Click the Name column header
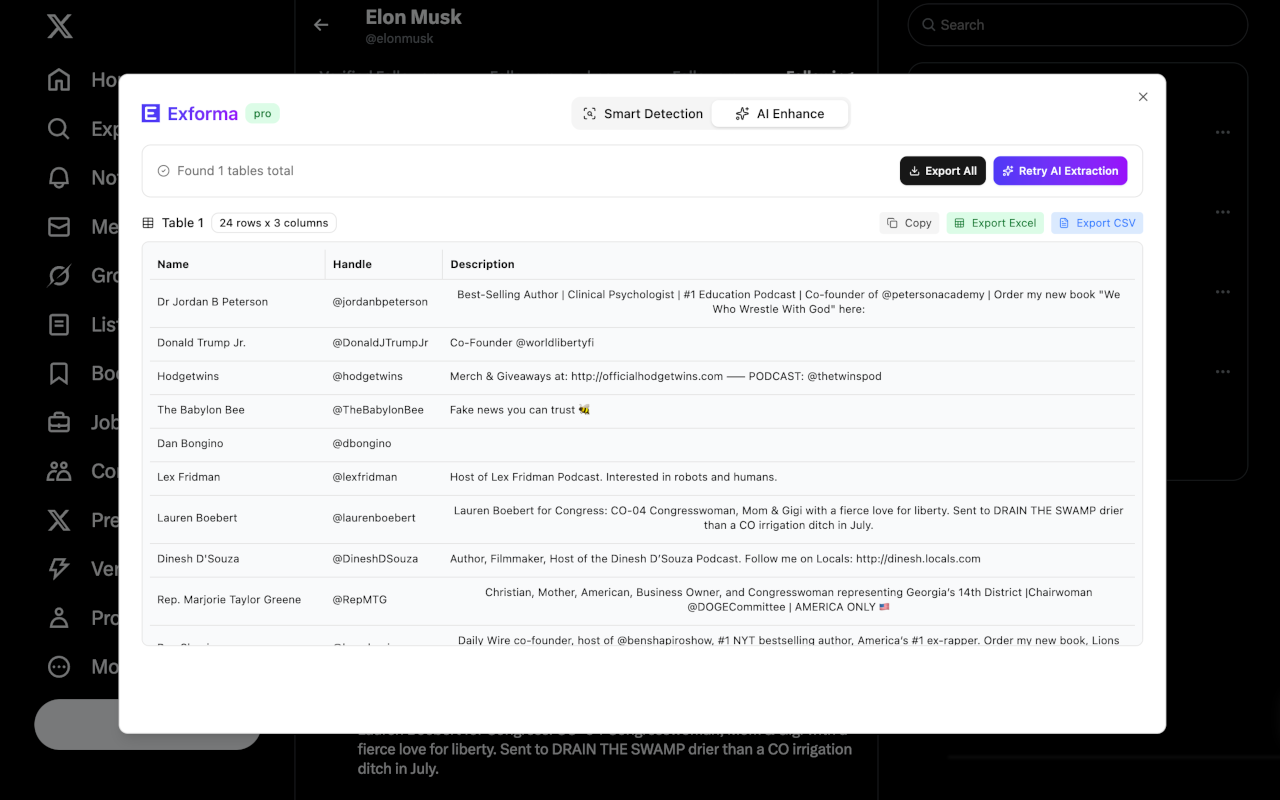 [x=237, y=264]
